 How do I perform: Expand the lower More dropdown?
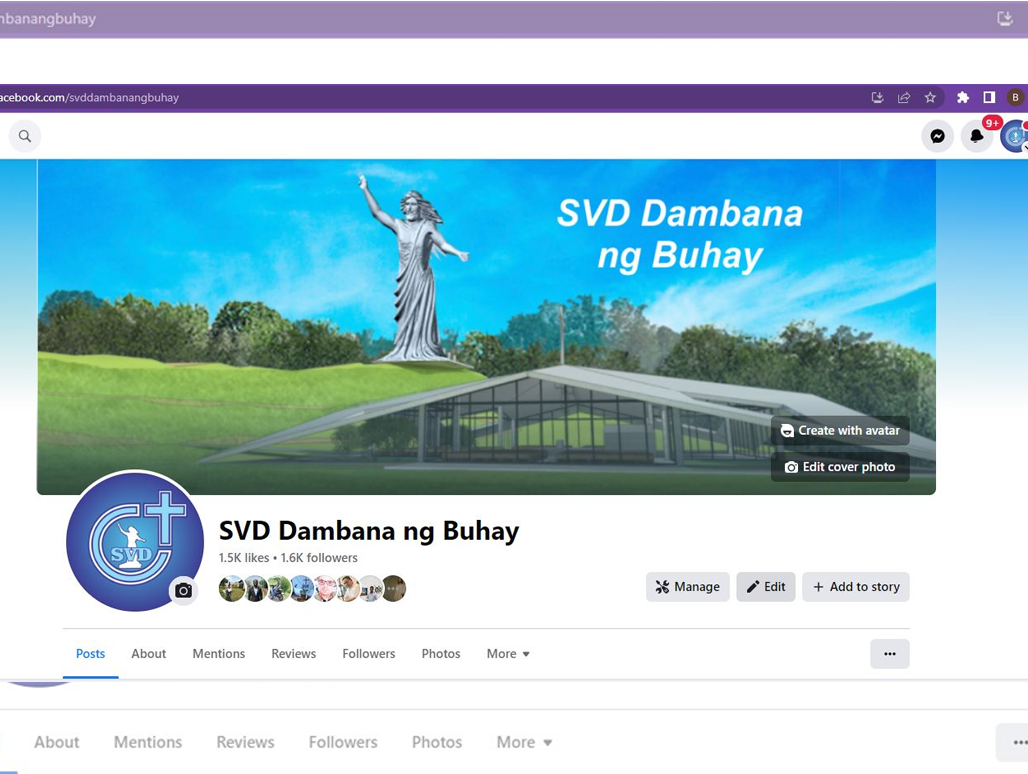pyautogui.click(x=524, y=742)
